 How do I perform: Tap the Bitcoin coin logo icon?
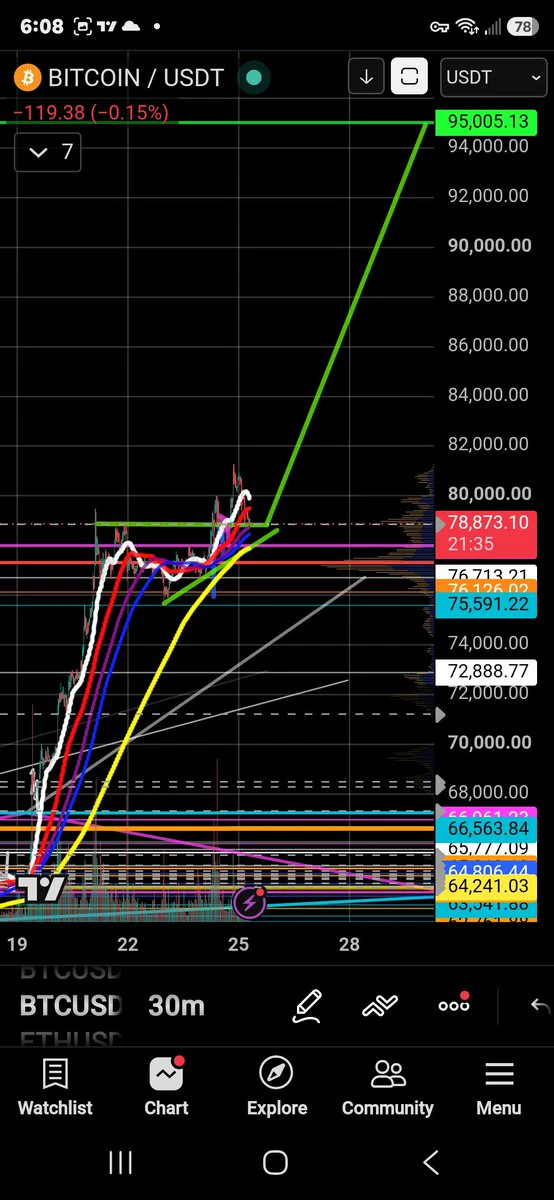26,77
